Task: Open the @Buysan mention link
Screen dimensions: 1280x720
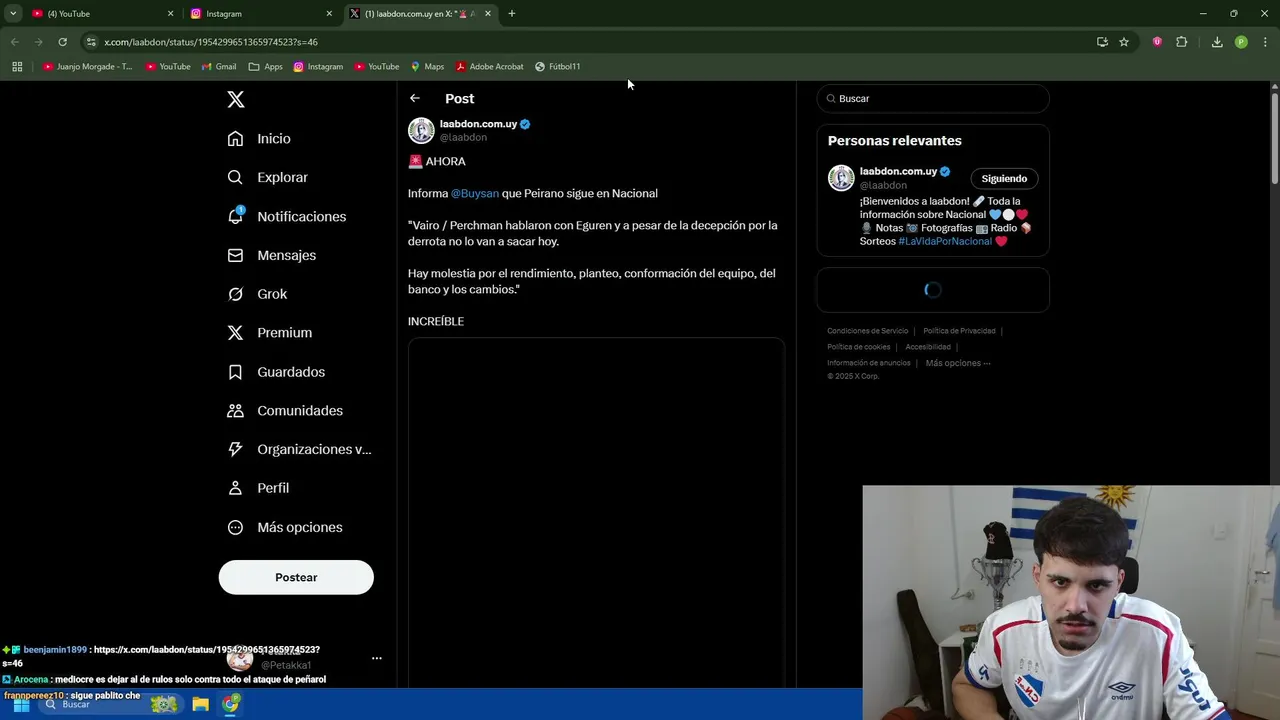Action: tap(475, 193)
